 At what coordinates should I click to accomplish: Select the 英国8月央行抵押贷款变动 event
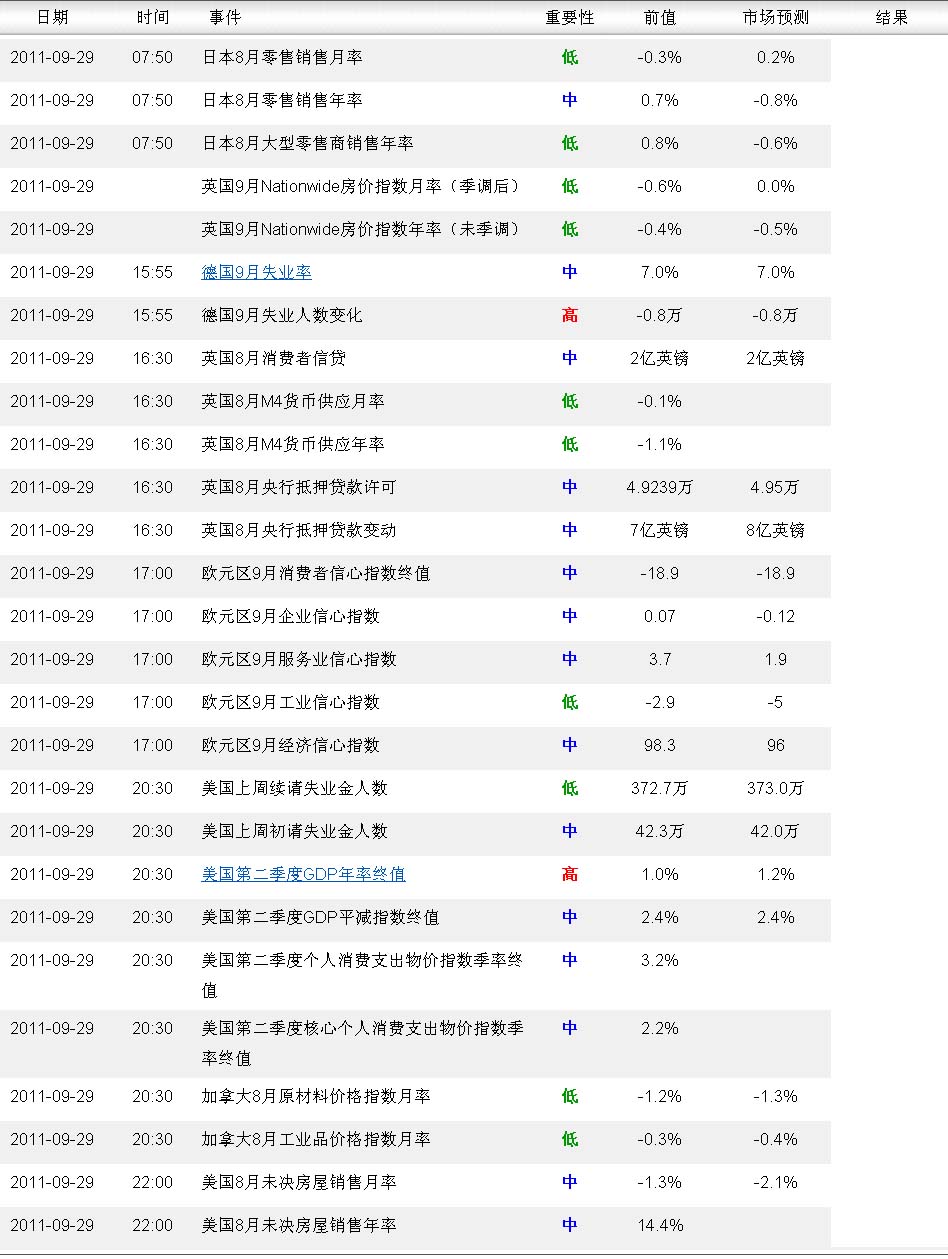(299, 530)
